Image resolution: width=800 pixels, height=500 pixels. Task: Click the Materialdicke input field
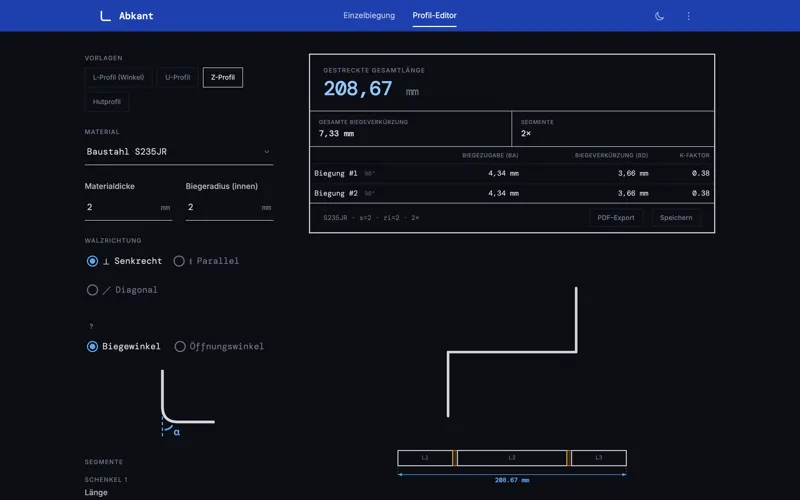[120, 207]
